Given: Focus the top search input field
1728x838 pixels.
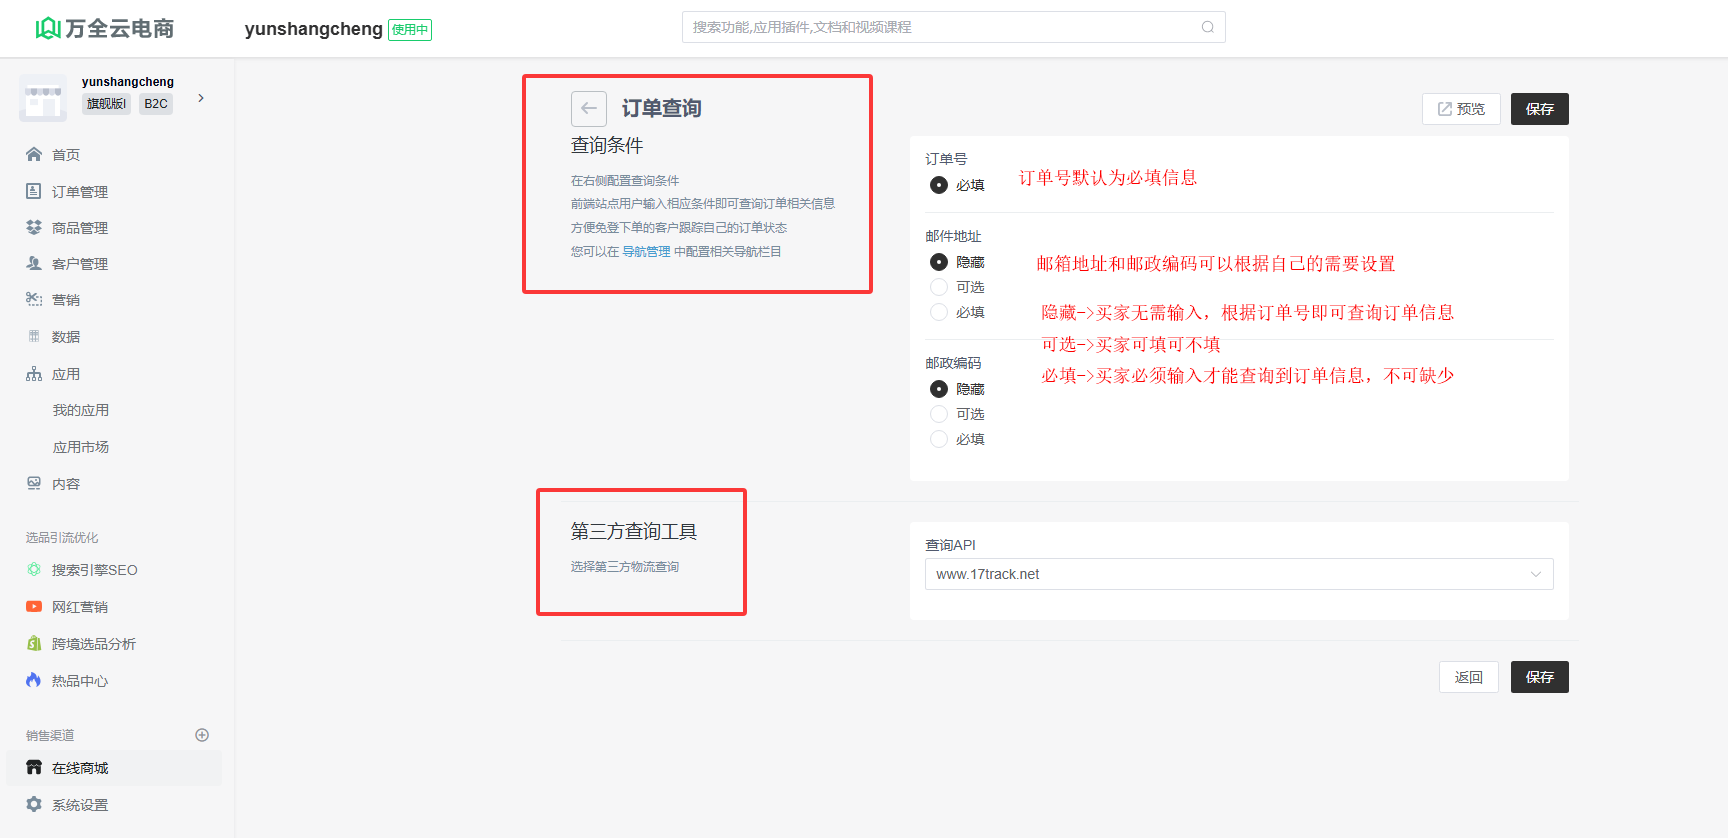Looking at the screenshot, I should tap(940, 27).
